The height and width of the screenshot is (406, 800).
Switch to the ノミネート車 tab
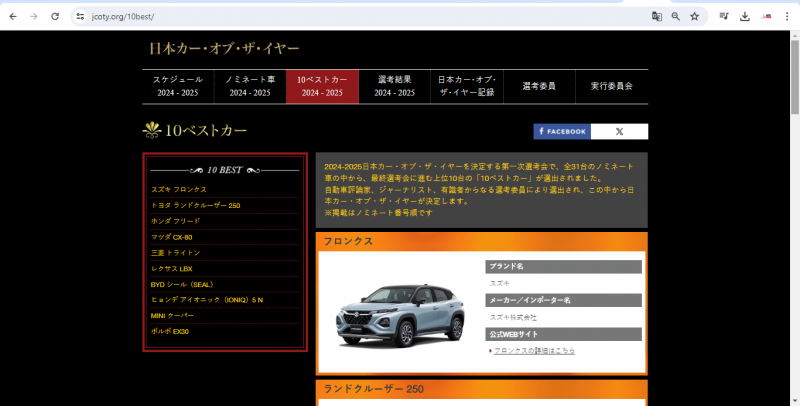coord(250,86)
